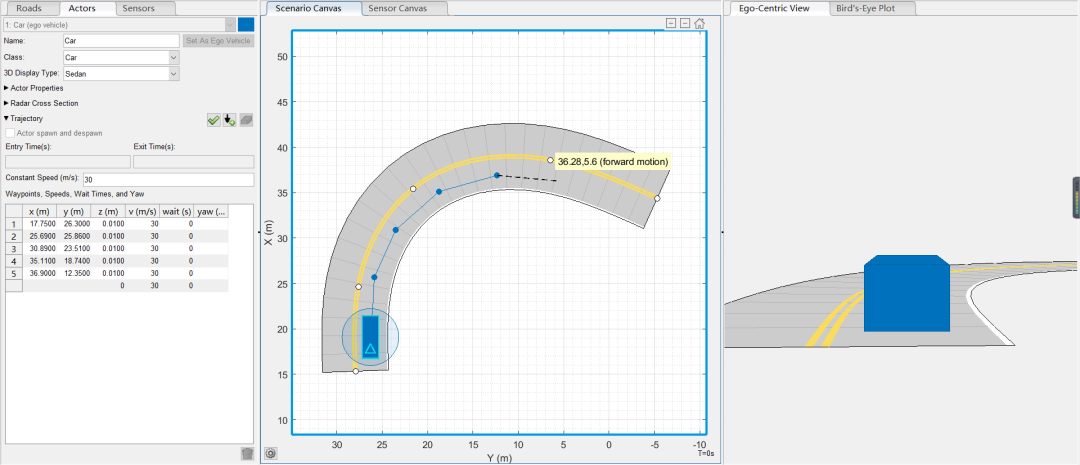Select waypoint row header 1

(x=14, y=224)
